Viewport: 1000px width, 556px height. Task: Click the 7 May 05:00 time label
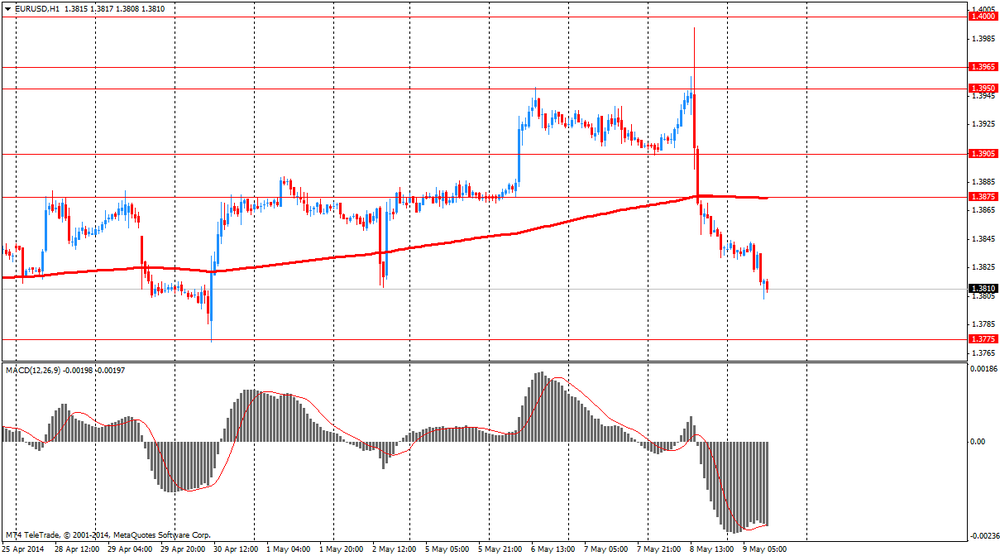point(606,549)
